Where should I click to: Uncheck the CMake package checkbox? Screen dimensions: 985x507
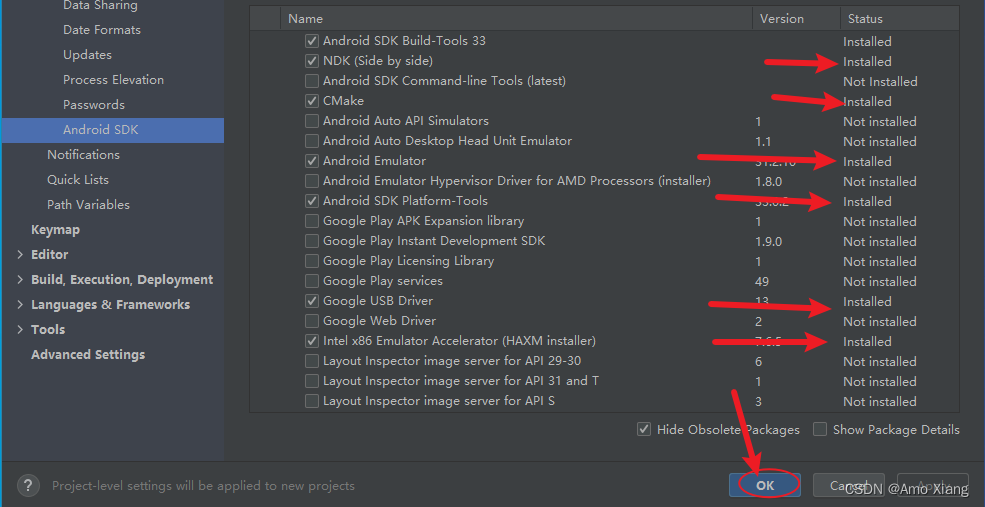pyautogui.click(x=313, y=101)
